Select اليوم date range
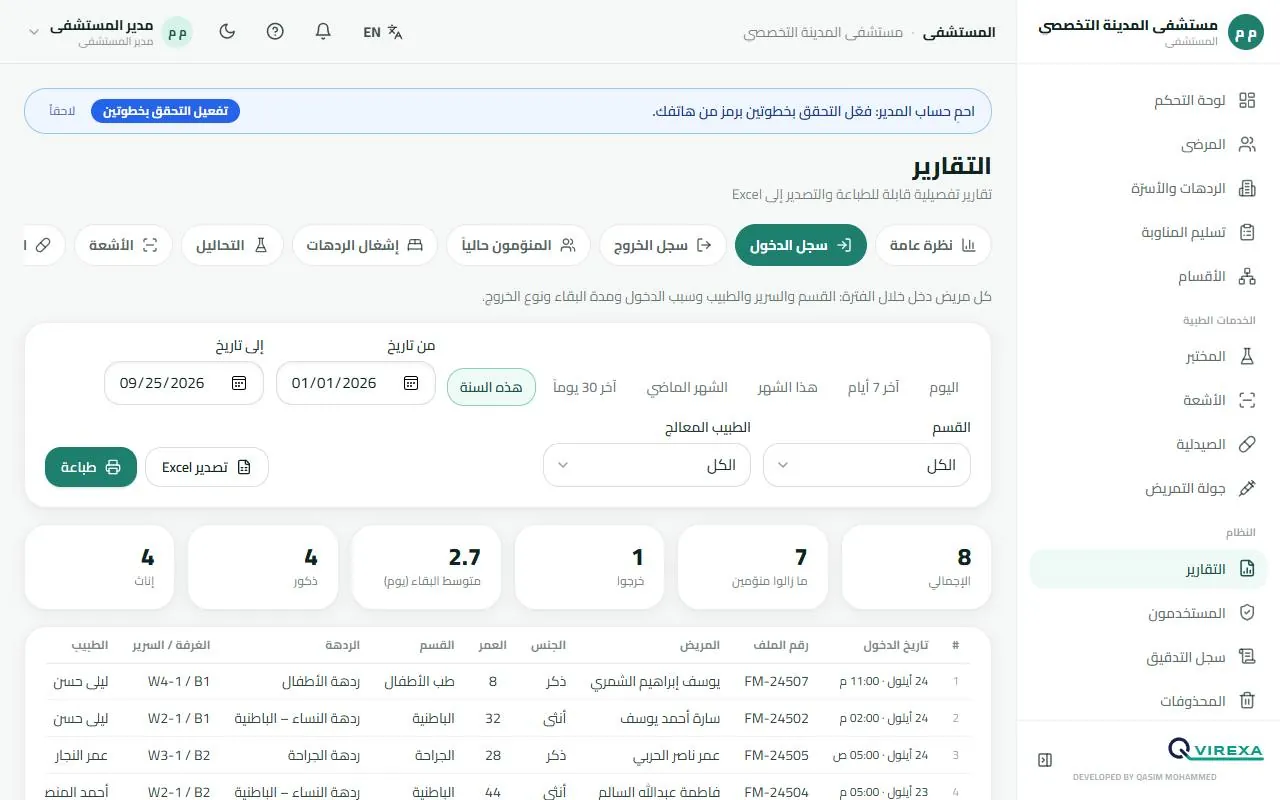This screenshot has height=800, width=1280. pyautogui.click(x=944, y=387)
